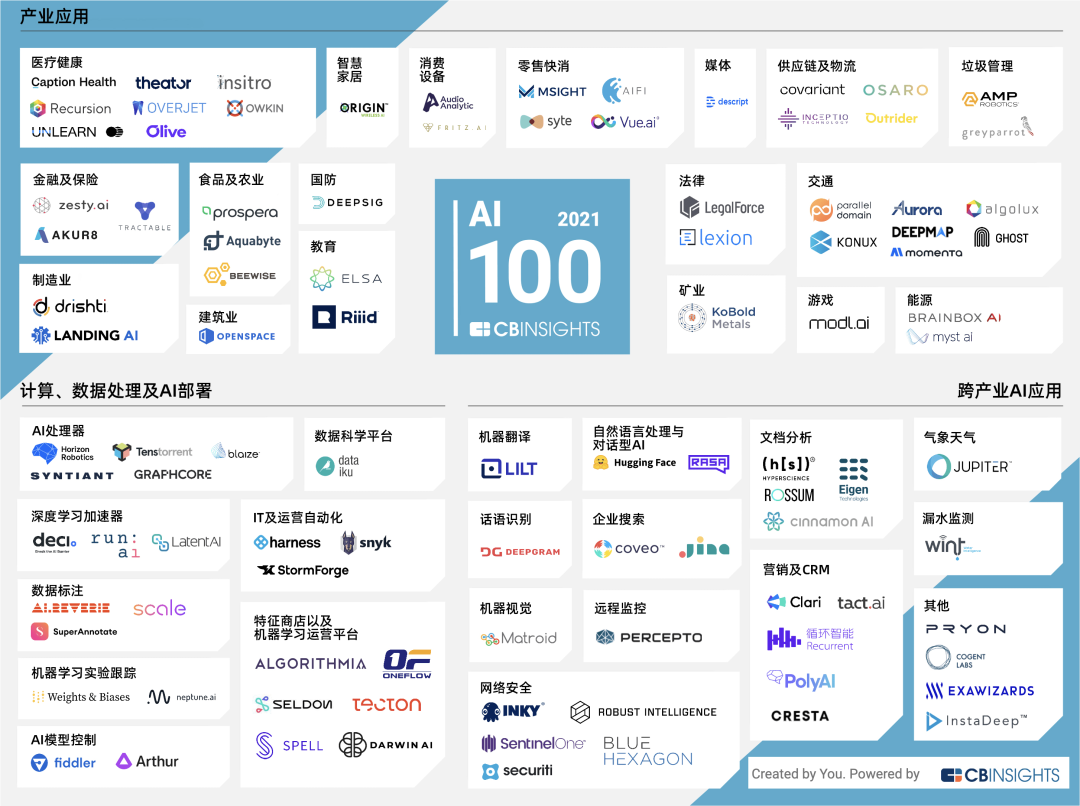
Task: Click the JUPITER logo under weather
Action: [968, 466]
